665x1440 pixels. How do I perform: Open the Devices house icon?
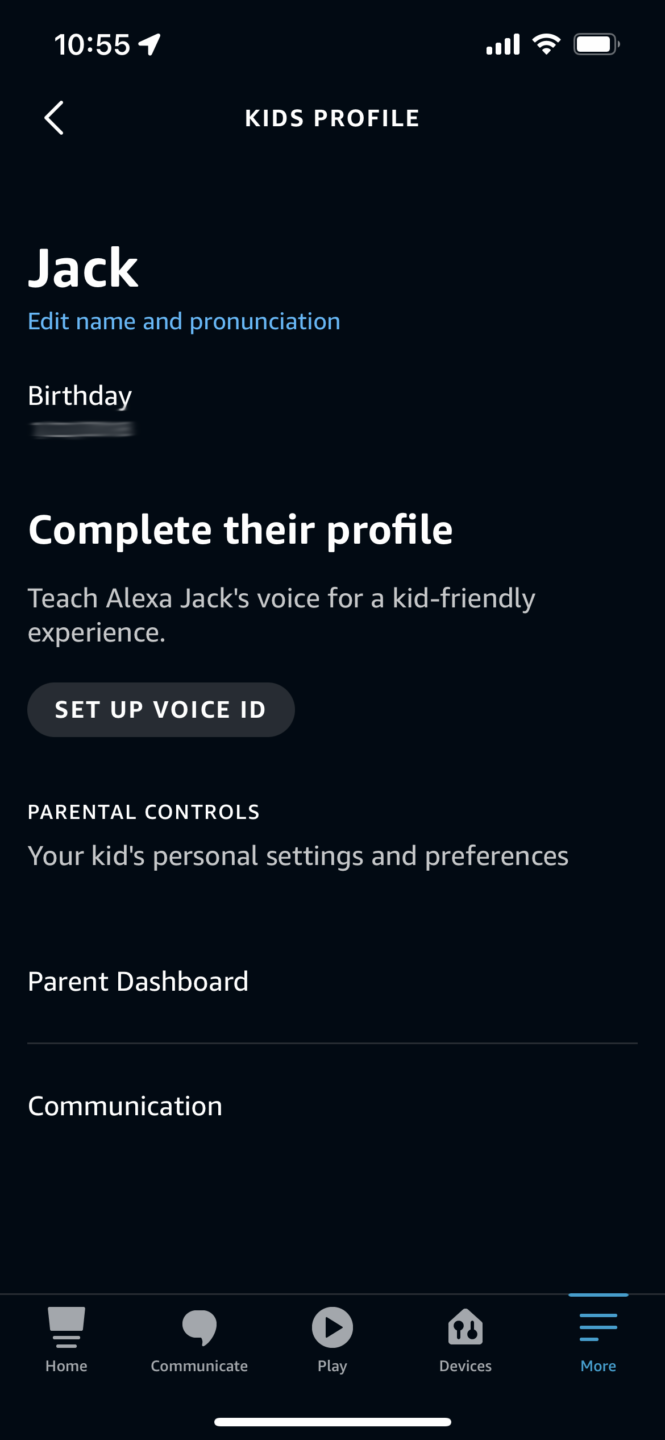pyautogui.click(x=465, y=1327)
